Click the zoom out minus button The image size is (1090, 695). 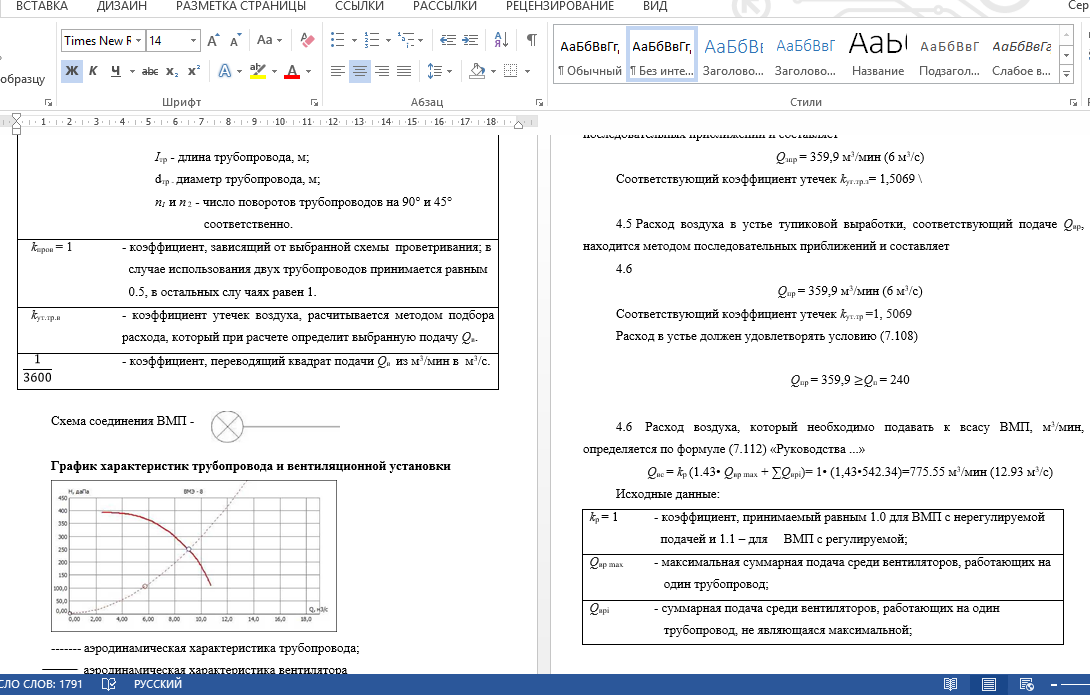coord(1054,685)
